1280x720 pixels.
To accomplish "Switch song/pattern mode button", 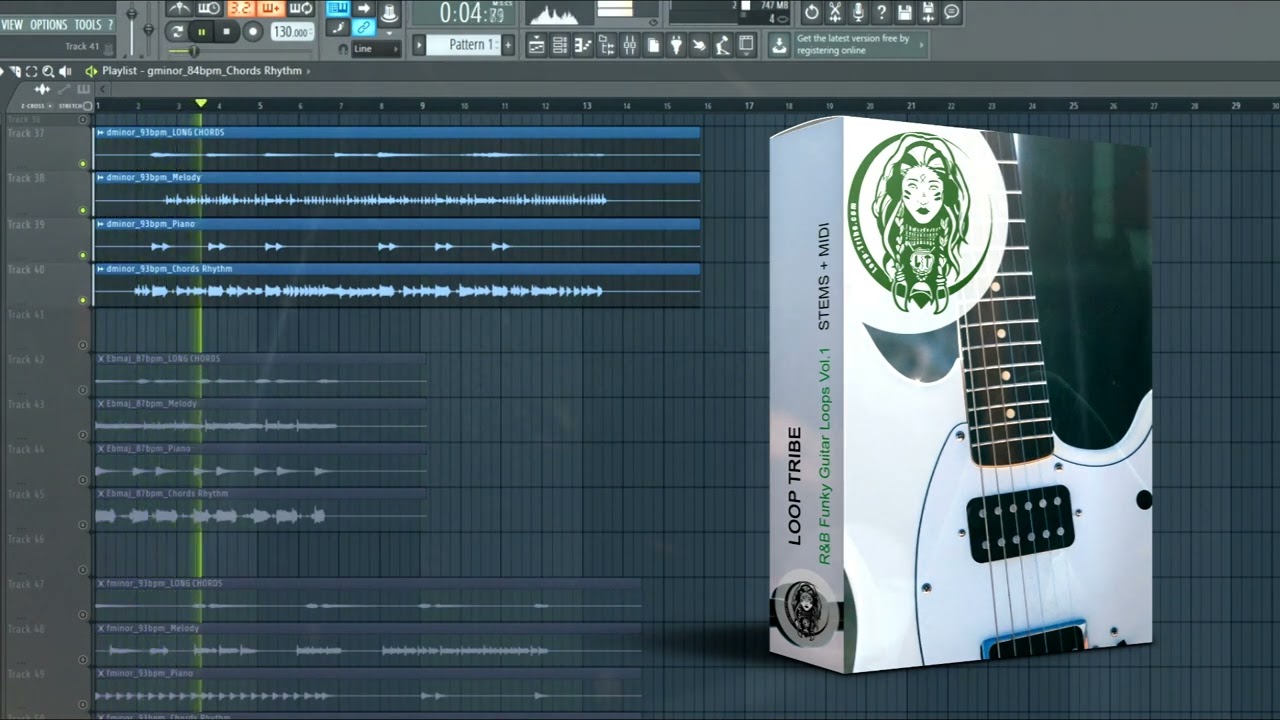I will tap(177, 33).
